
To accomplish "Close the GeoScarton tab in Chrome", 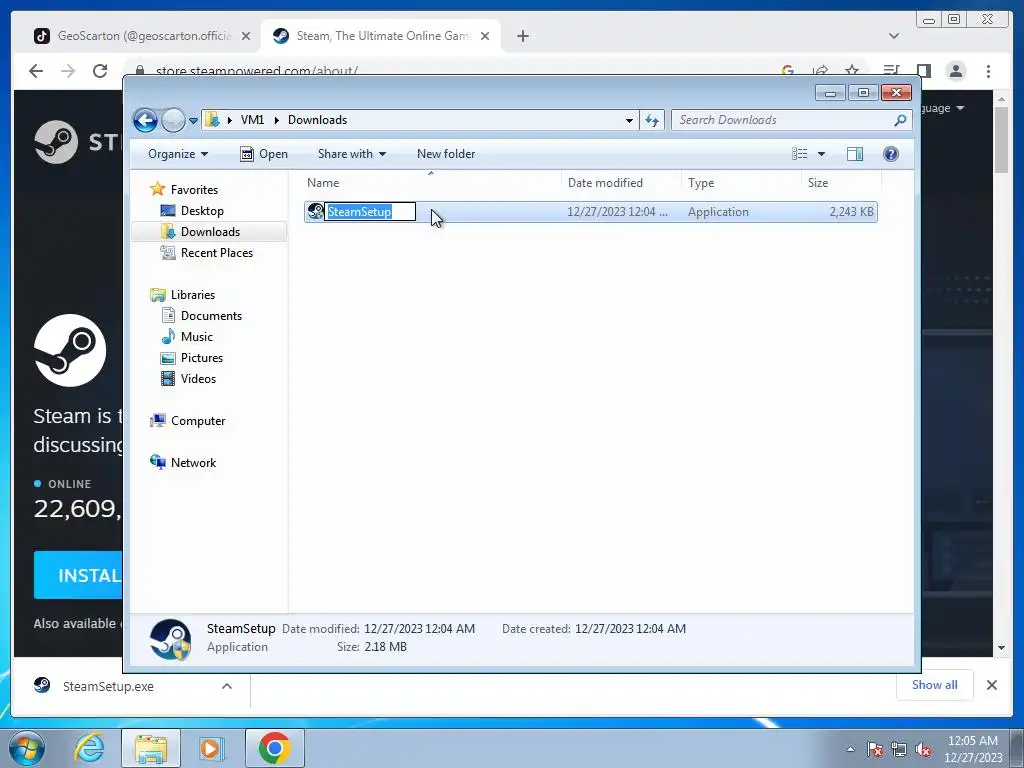I will coord(246,36).
